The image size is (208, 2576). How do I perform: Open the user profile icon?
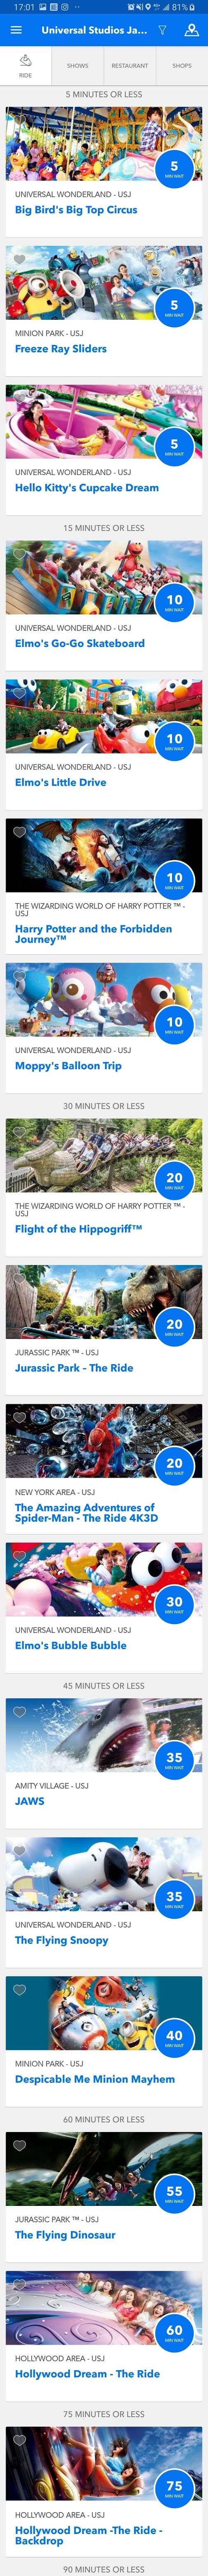191,30
